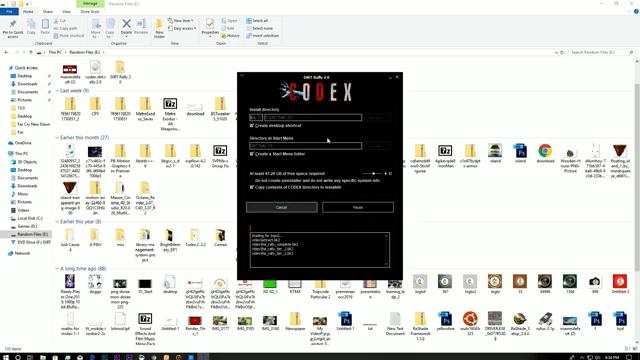The width and height of the screenshot is (640, 360).
Task: Select the Chrome download icon file
Action: (545, 153)
